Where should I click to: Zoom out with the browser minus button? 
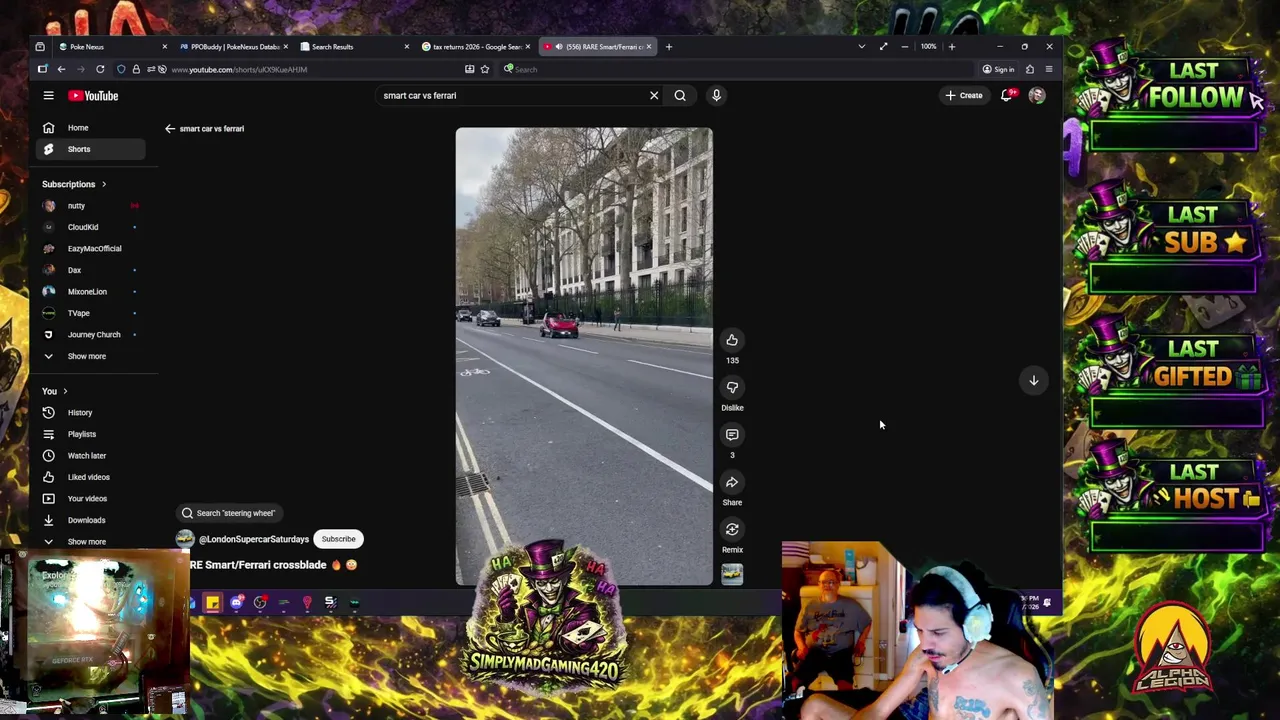905,46
